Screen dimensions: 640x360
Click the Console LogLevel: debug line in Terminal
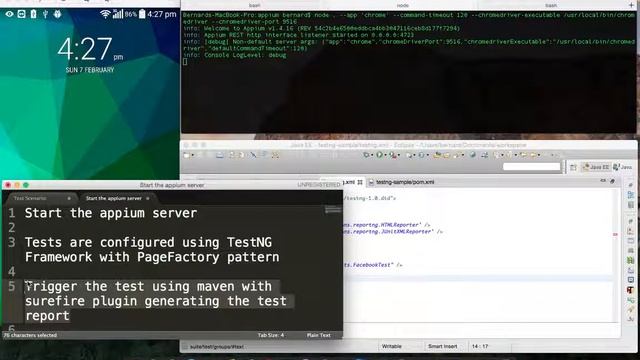click(x=235, y=55)
